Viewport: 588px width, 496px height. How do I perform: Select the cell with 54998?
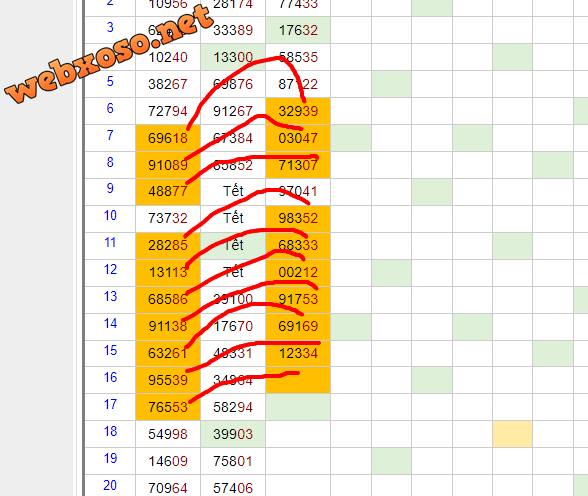point(168,434)
